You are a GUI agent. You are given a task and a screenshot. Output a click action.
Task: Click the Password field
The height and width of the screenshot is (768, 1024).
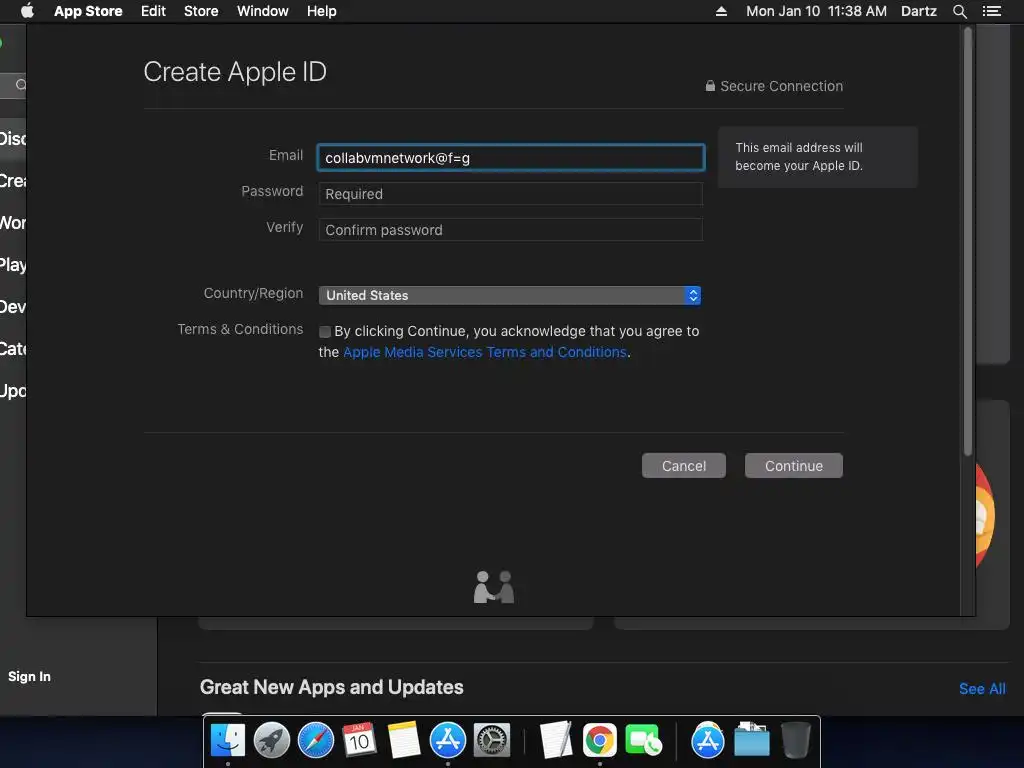511,194
